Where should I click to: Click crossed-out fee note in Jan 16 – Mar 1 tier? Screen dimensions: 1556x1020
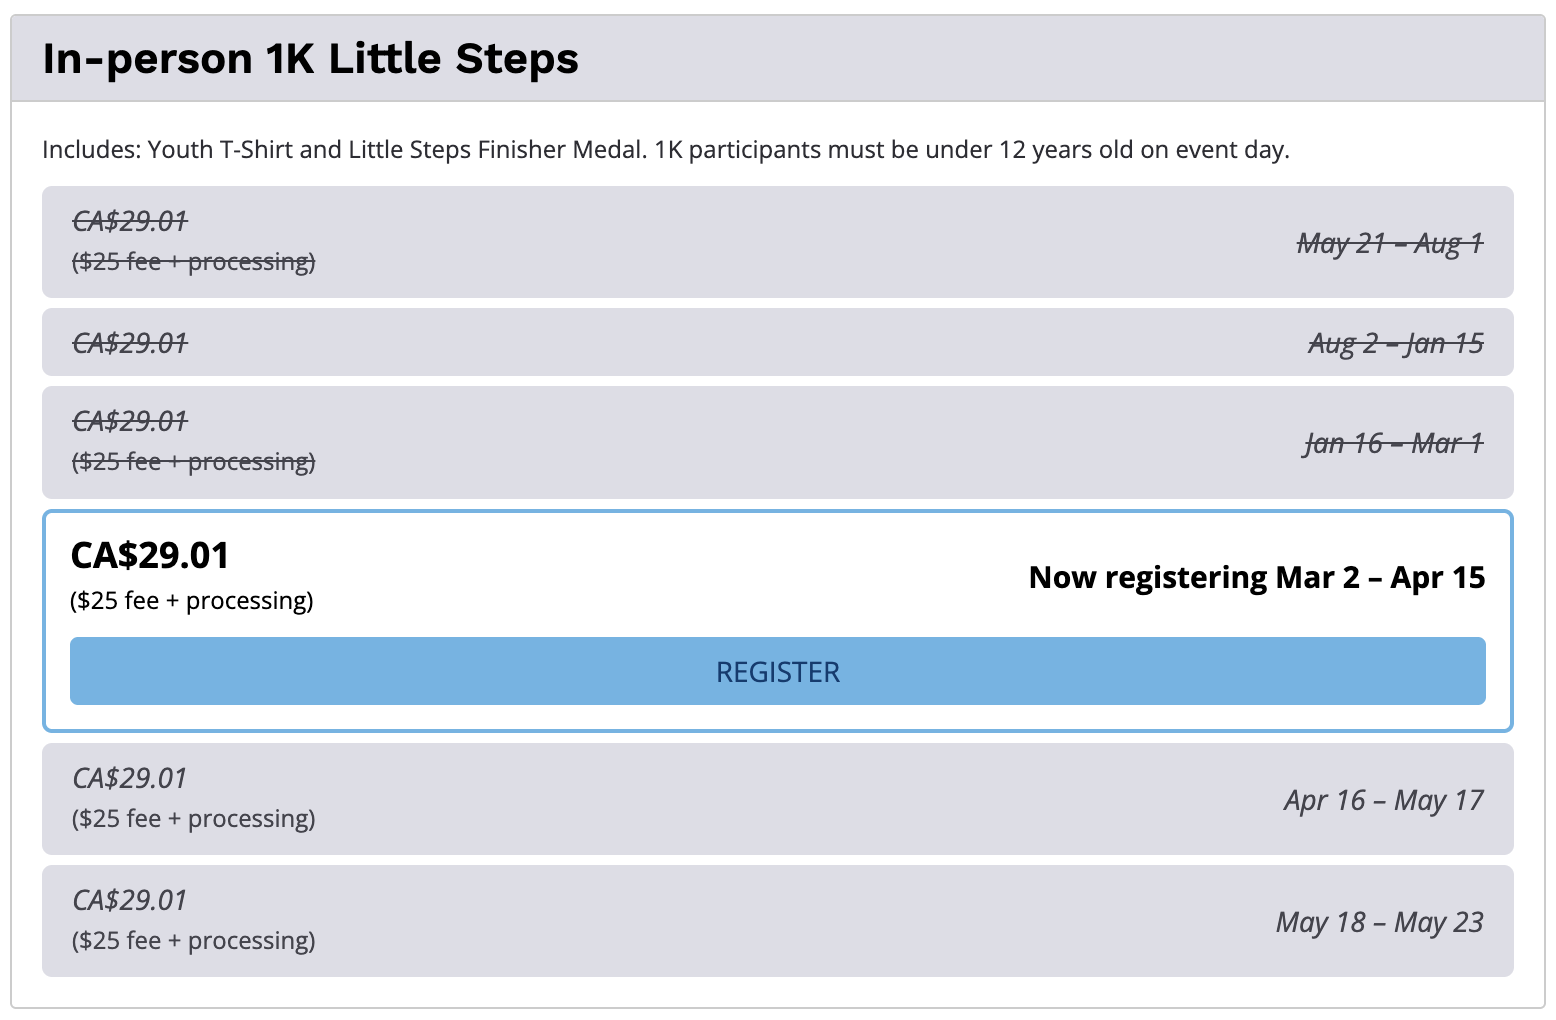(193, 462)
